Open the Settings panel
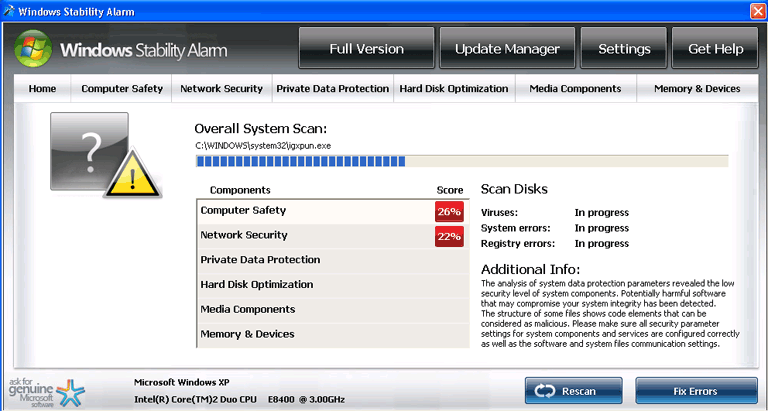768x411 pixels. [624, 49]
